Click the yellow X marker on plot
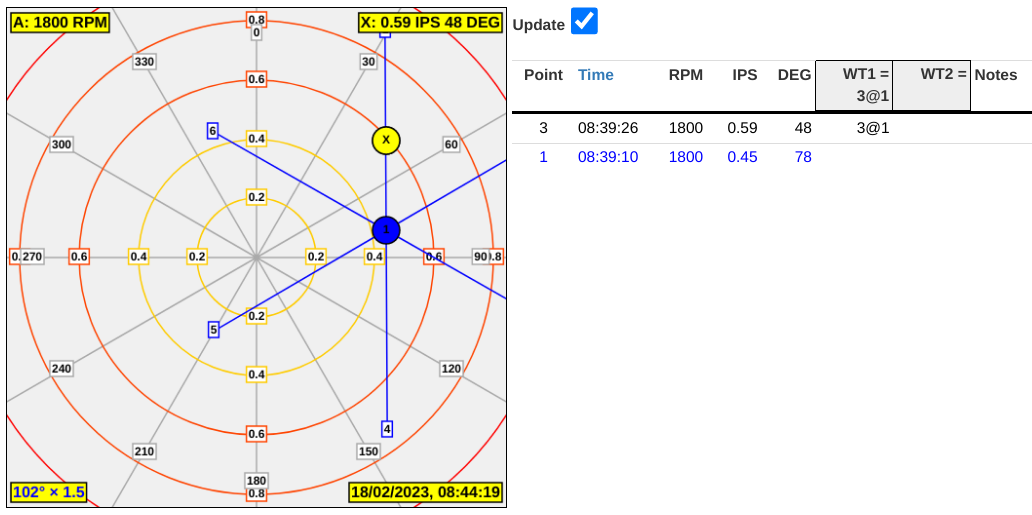1032x515 pixels. tap(386, 140)
